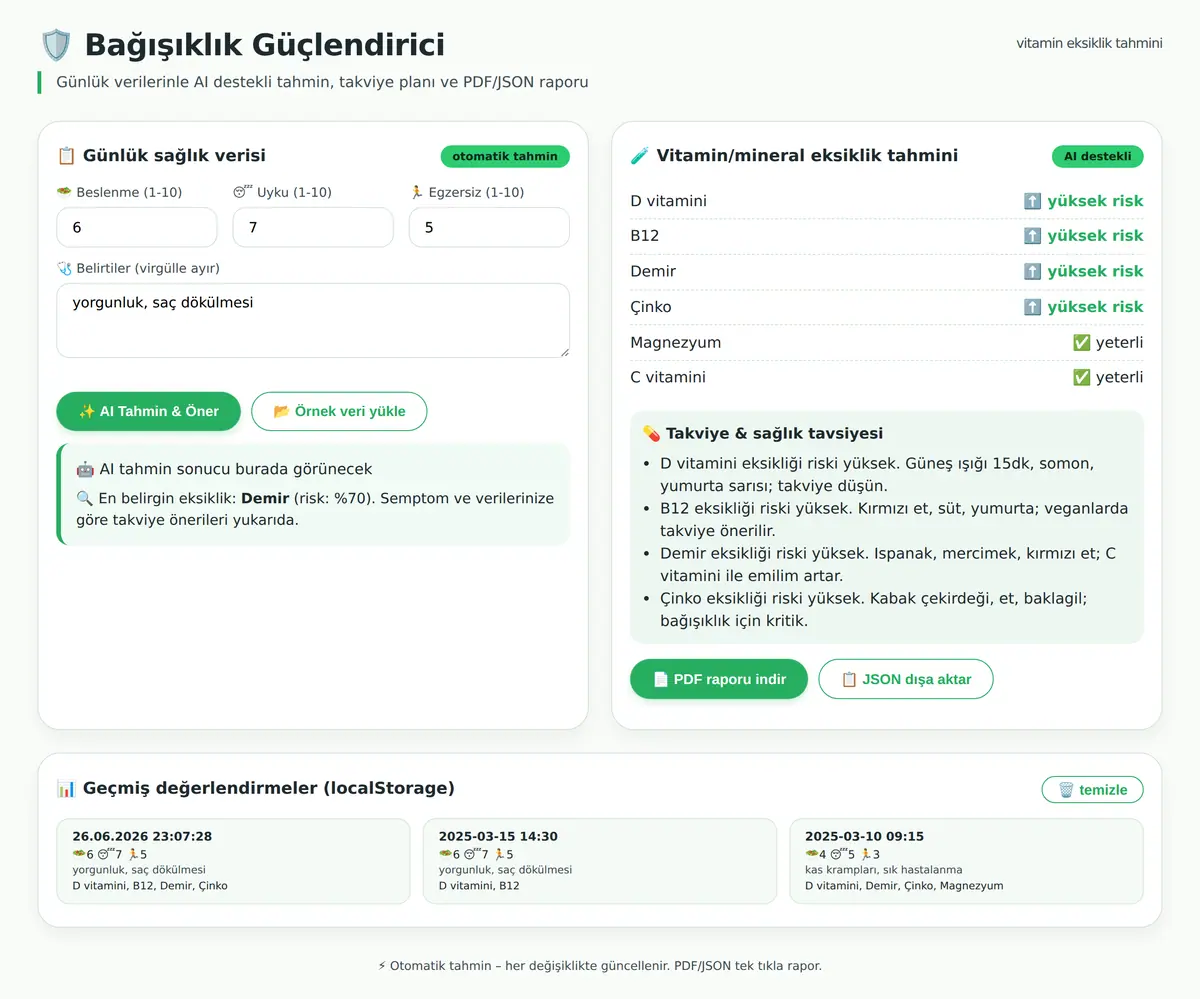Click the C vitamini label
This screenshot has width=1200, height=999.
point(668,377)
